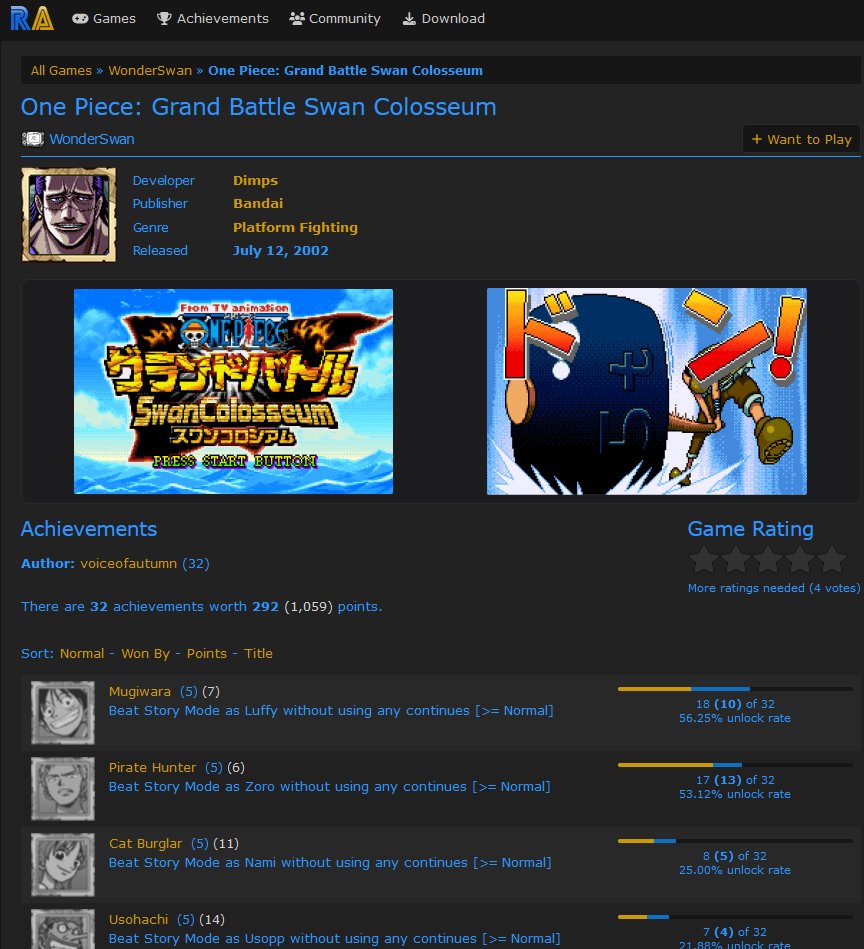The height and width of the screenshot is (949, 864).
Task: Open author voiceofautumn profile
Action: [x=129, y=563]
